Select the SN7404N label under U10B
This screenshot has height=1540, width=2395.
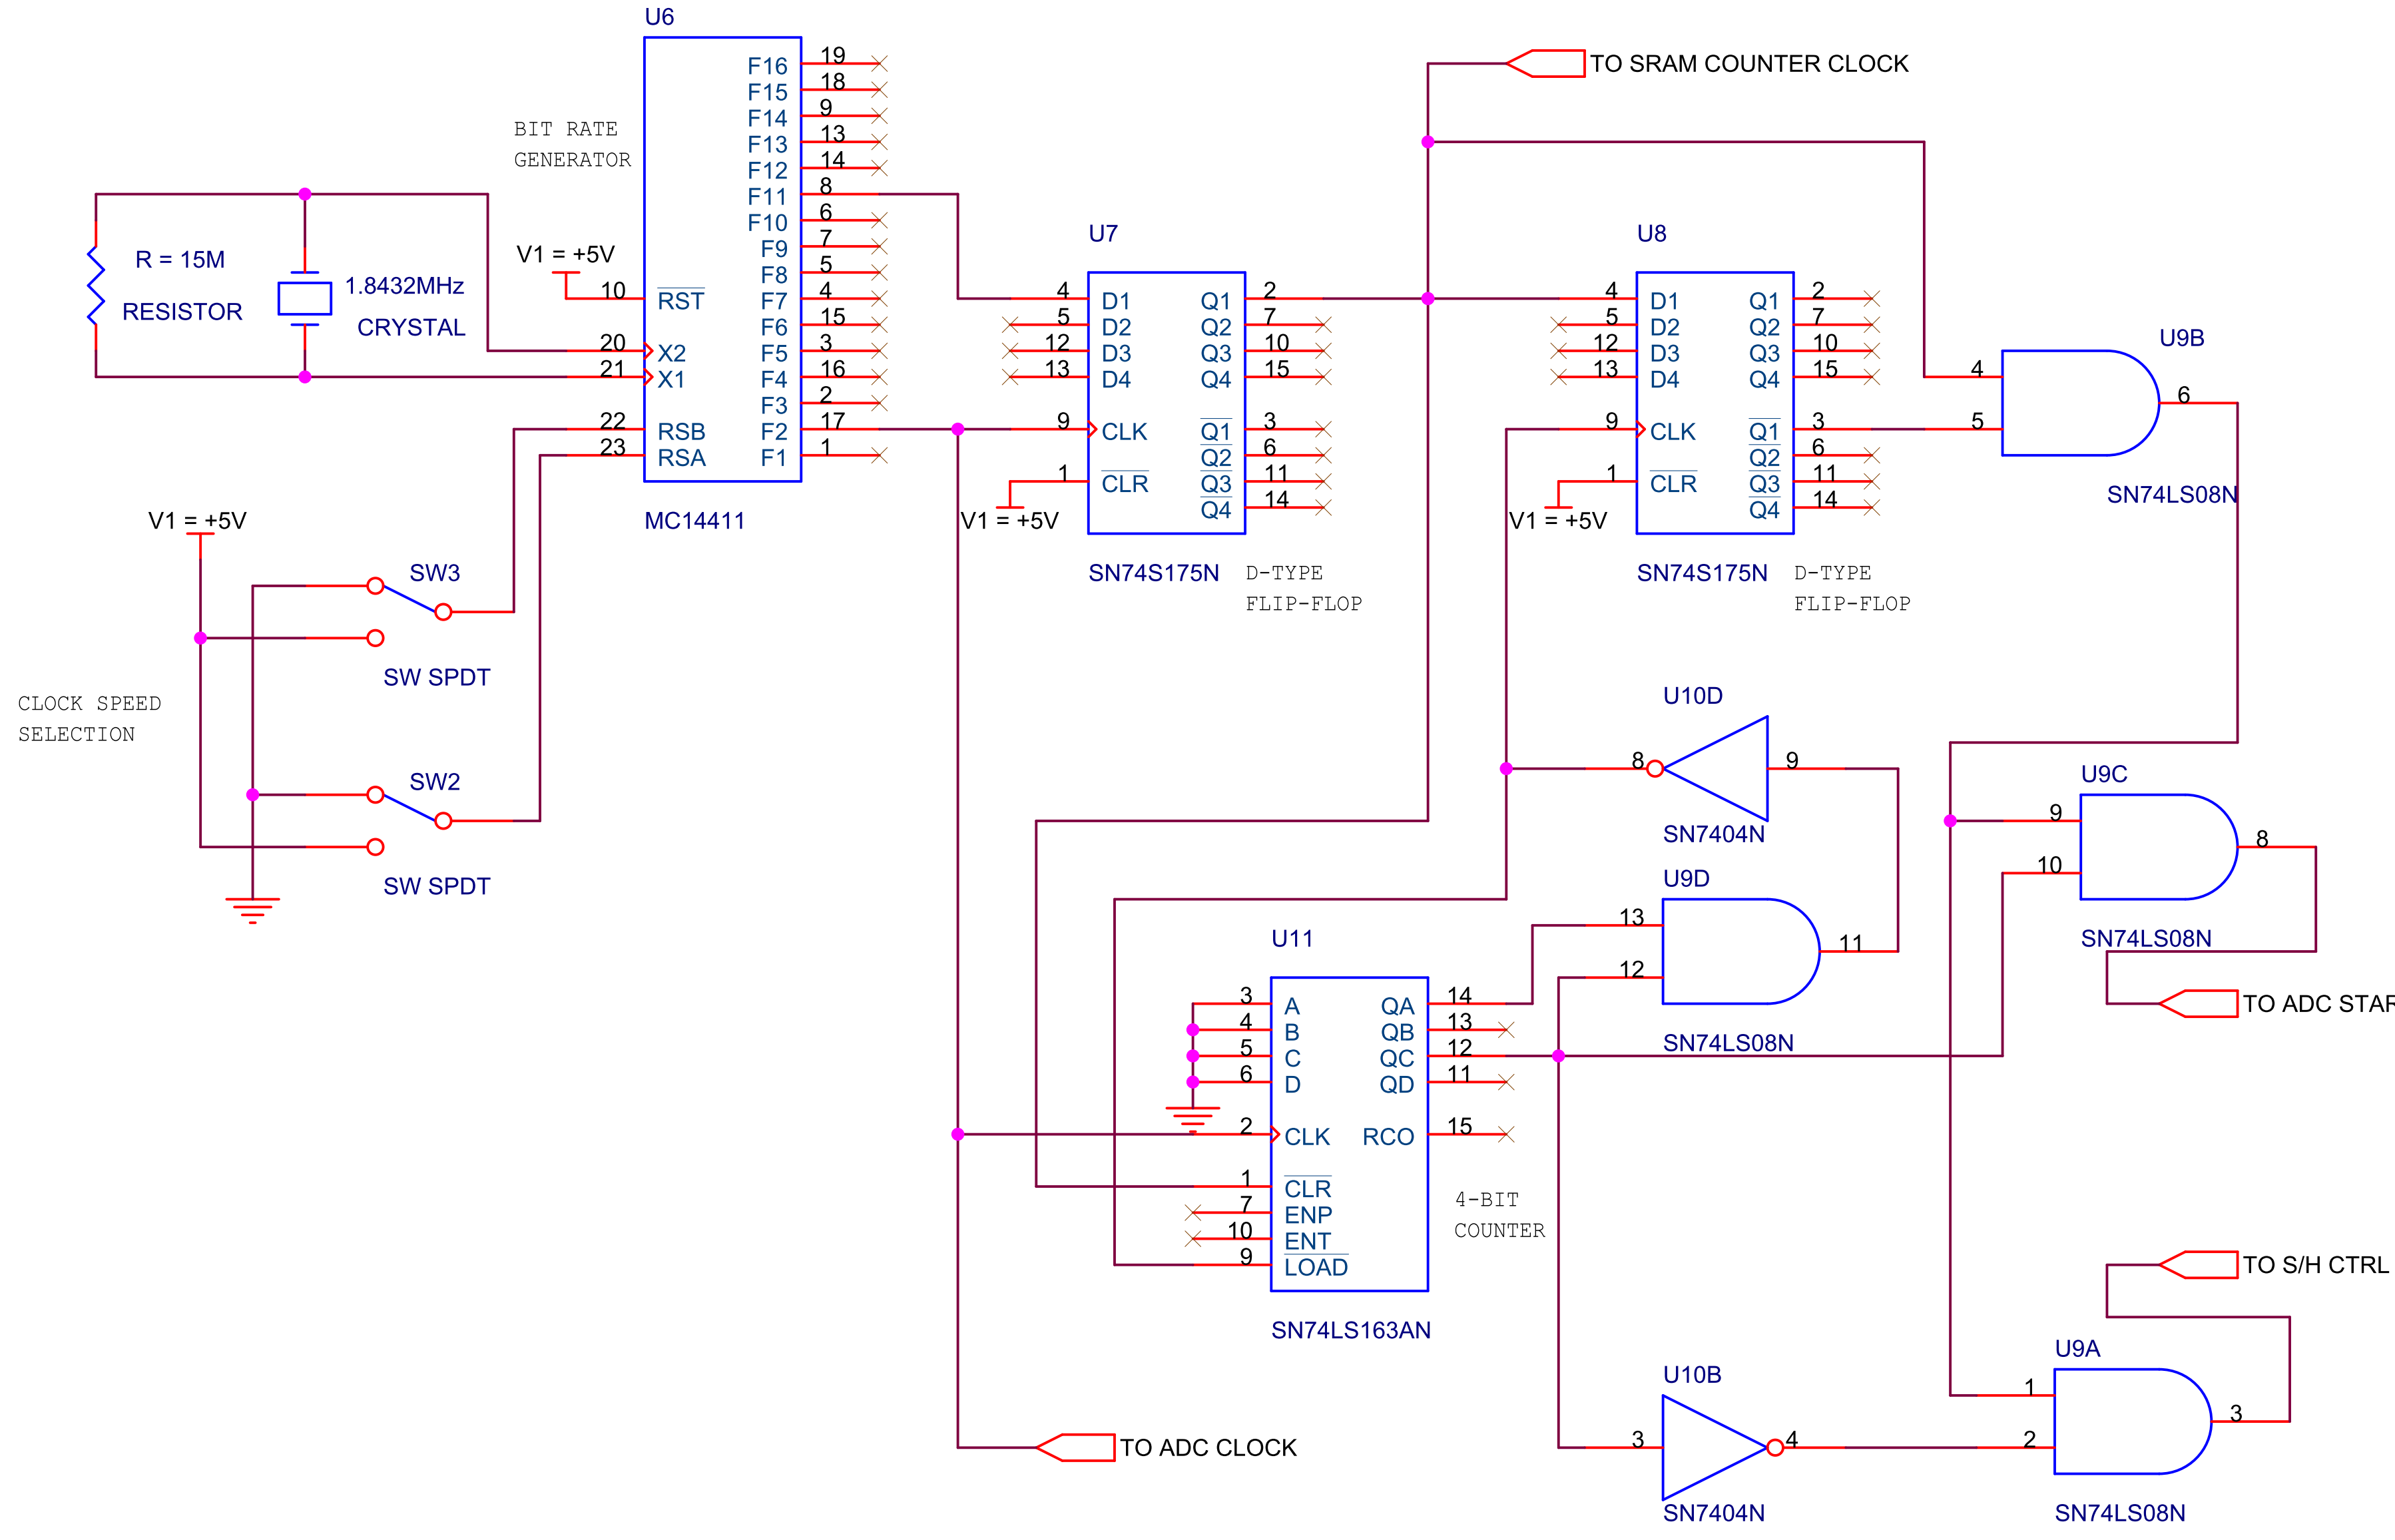(1714, 1513)
